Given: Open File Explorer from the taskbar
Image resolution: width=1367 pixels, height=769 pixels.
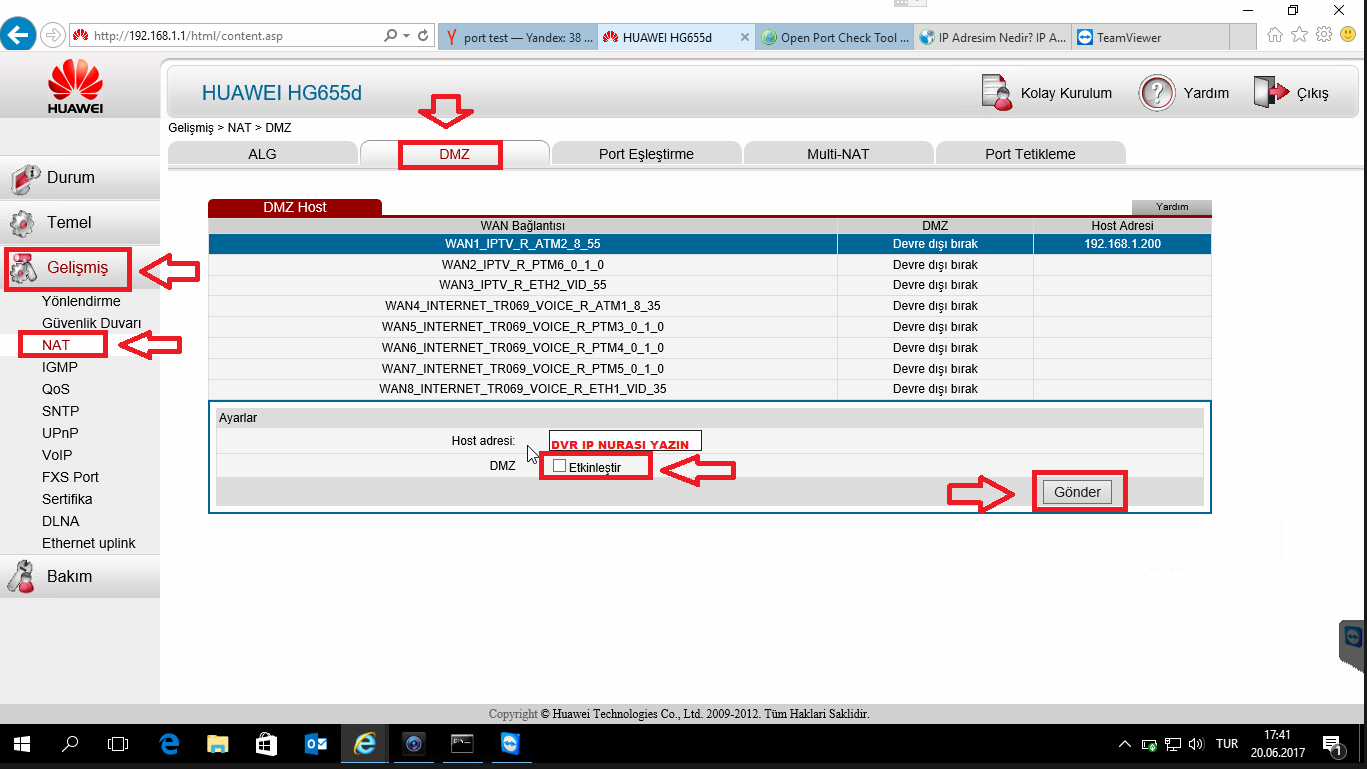Looking at the screenshot, I should [217, 744].
